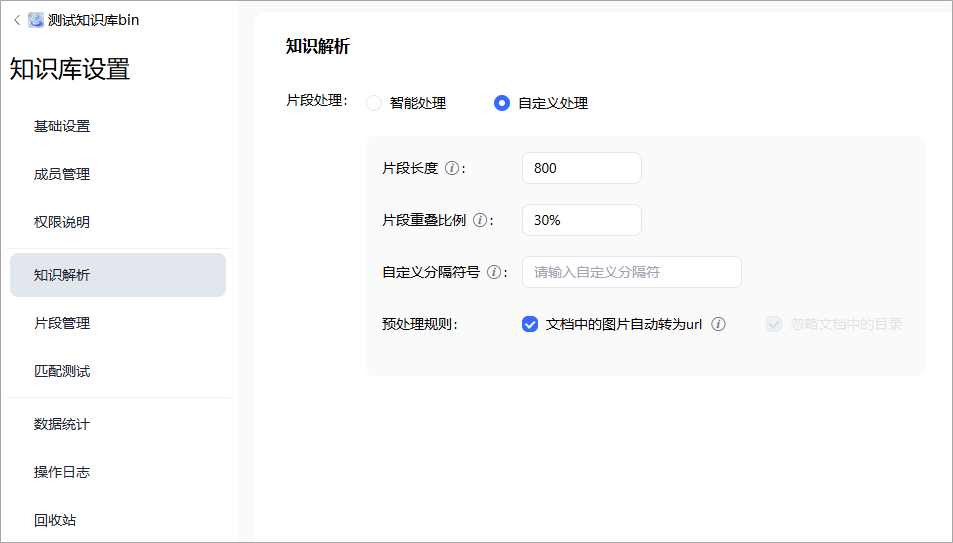This screenshot has height=543, width=953.
Task: Open the info icon next to 片段长度
Action: (x=452, y=168)
